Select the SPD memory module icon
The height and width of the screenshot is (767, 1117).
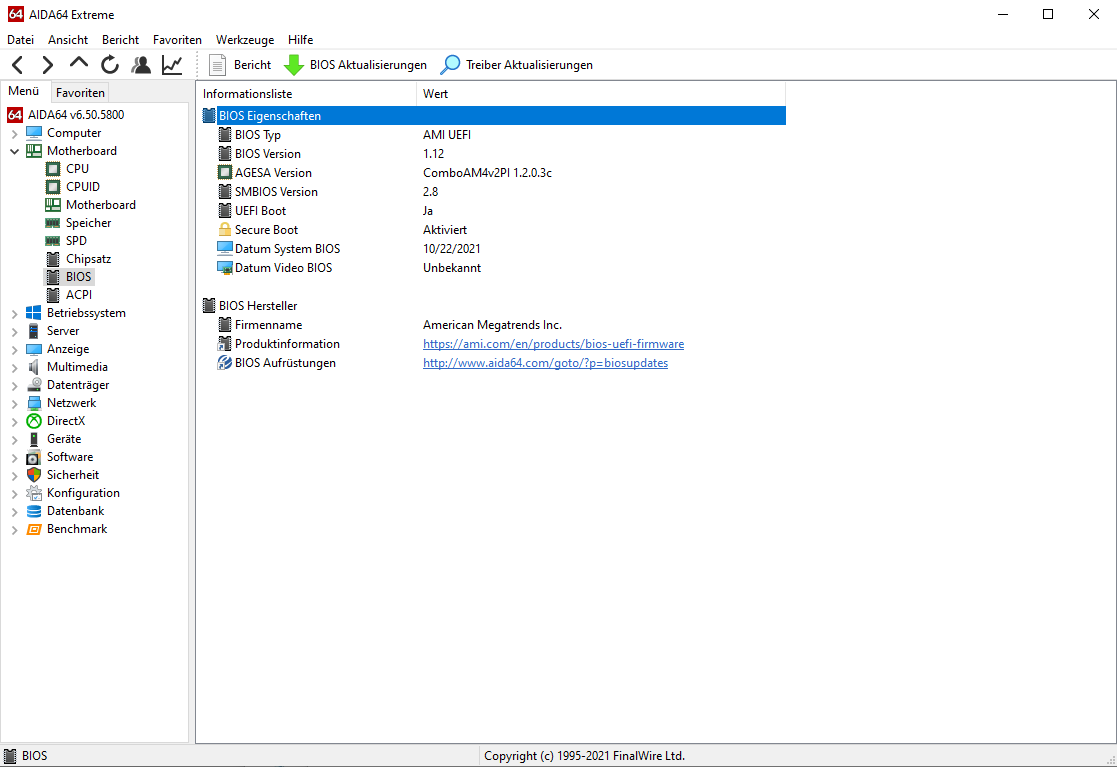53,241
